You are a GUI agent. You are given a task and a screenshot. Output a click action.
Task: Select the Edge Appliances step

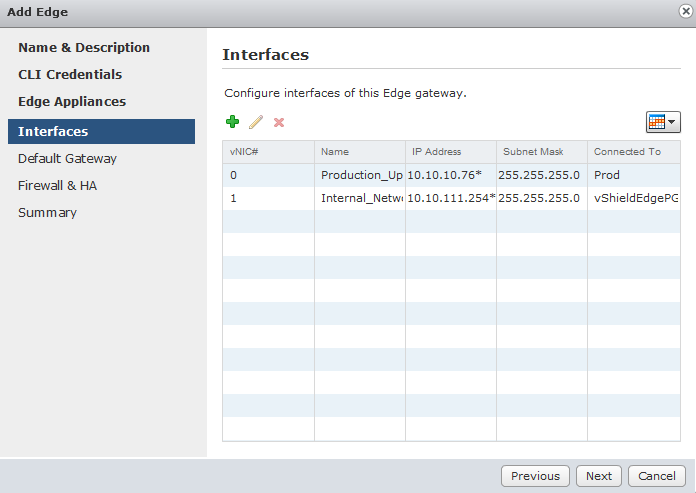[72, 101]
